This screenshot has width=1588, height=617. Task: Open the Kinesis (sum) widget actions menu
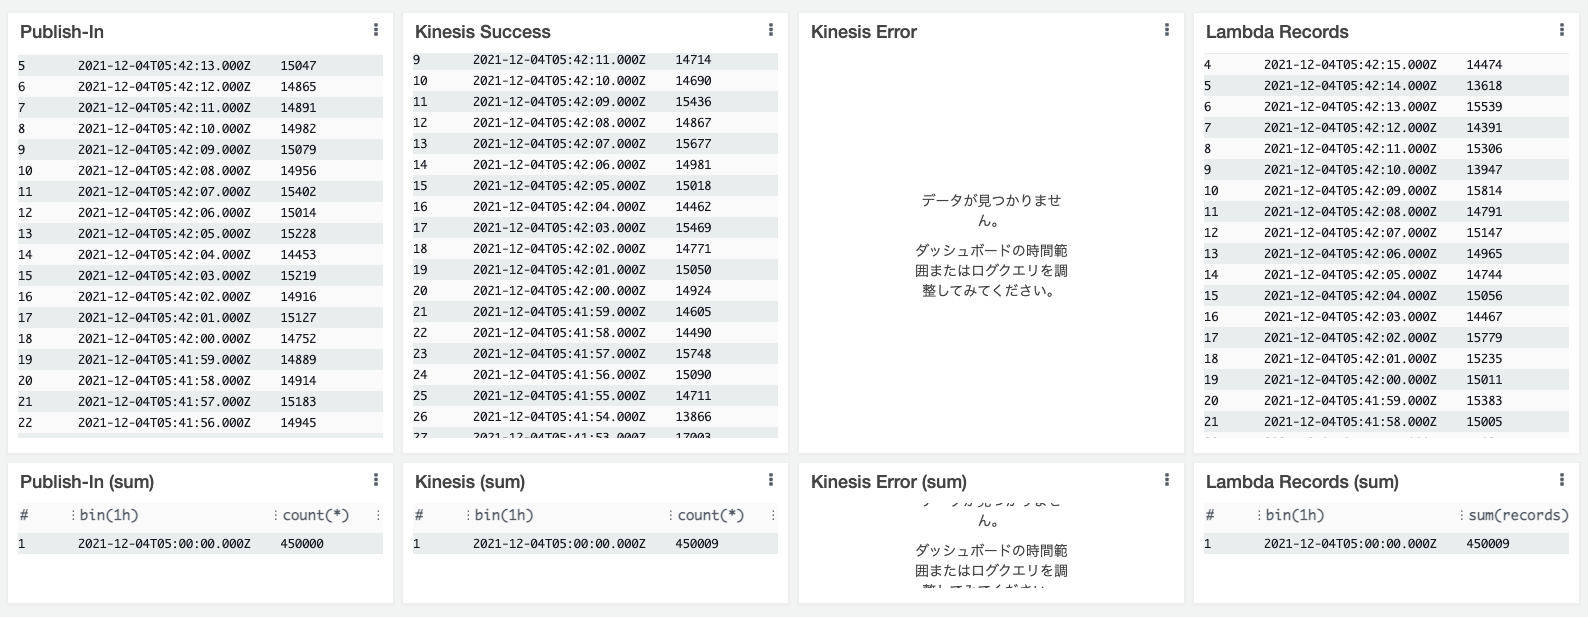(771, 480)
